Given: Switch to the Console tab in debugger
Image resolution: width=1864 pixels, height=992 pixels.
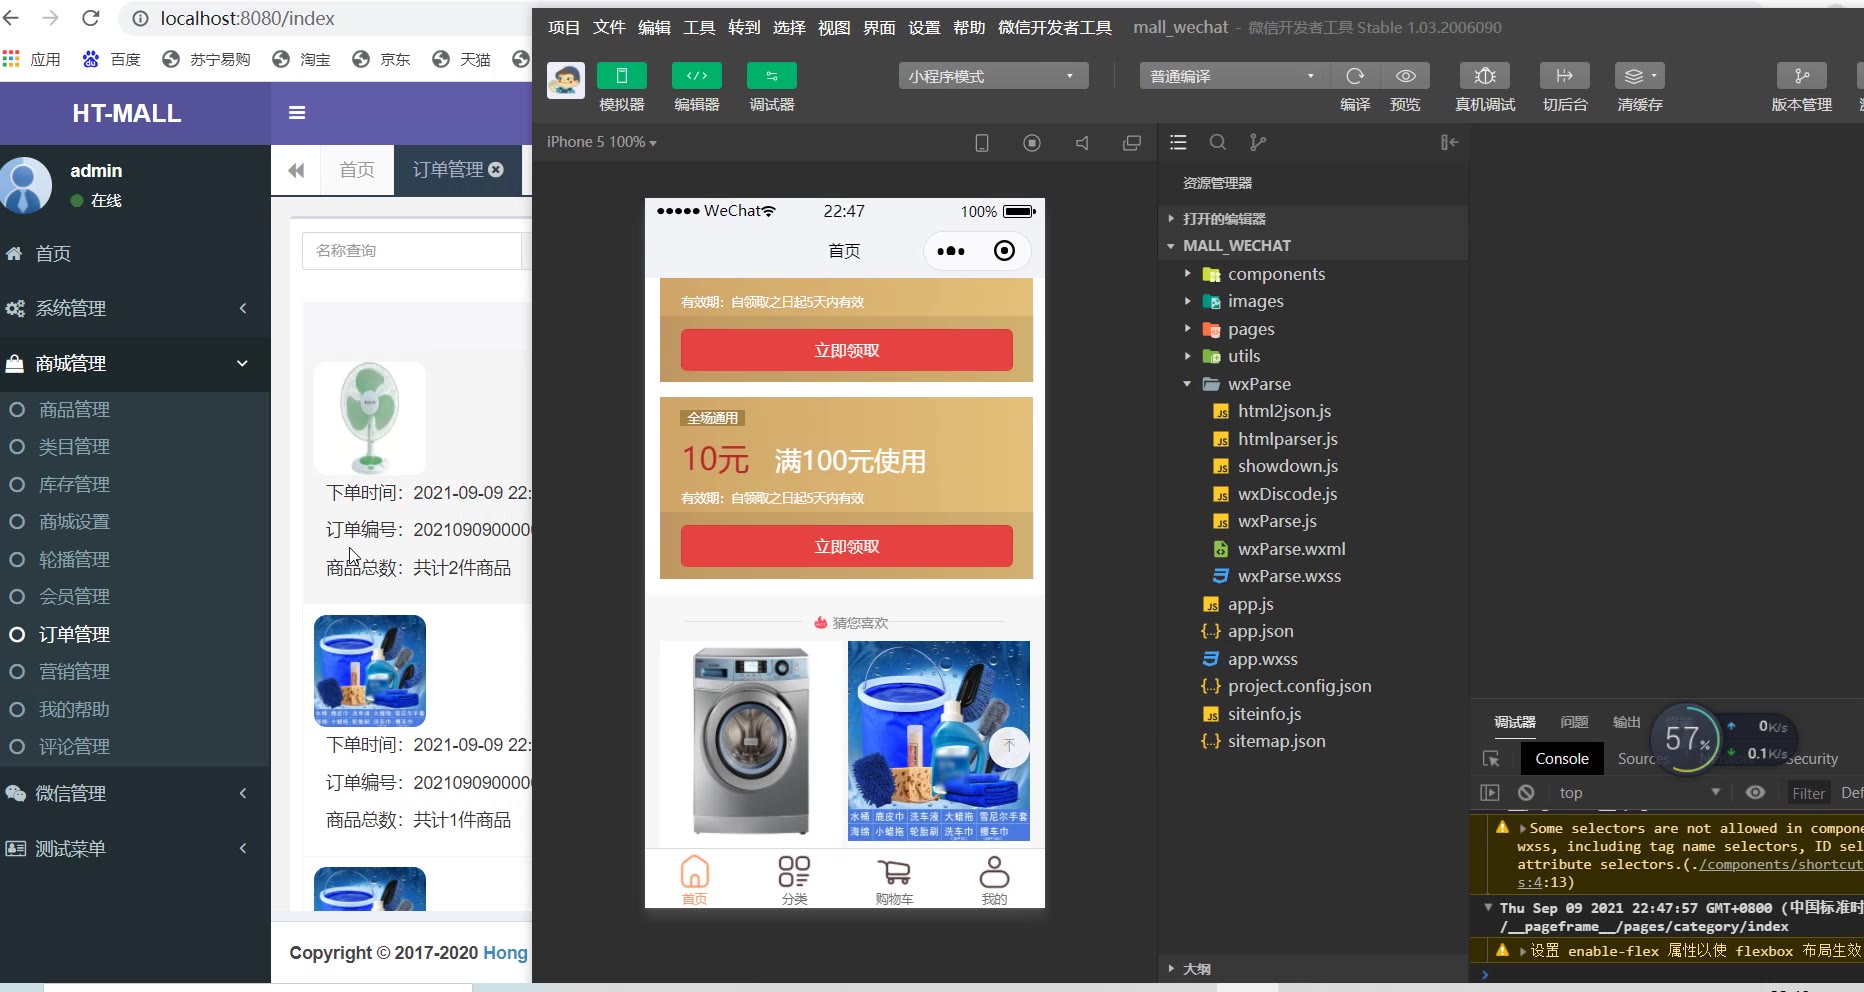Looking at the screenshot, I should point(1562,759).
